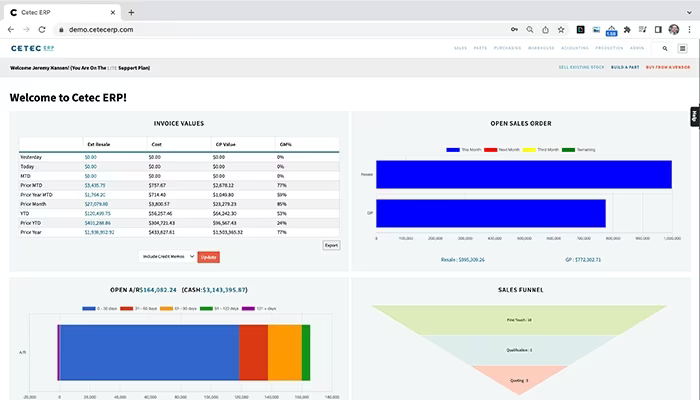Click First Touch funnel segment
Viewport: 700px width, 400px height.
pos(519,320)
